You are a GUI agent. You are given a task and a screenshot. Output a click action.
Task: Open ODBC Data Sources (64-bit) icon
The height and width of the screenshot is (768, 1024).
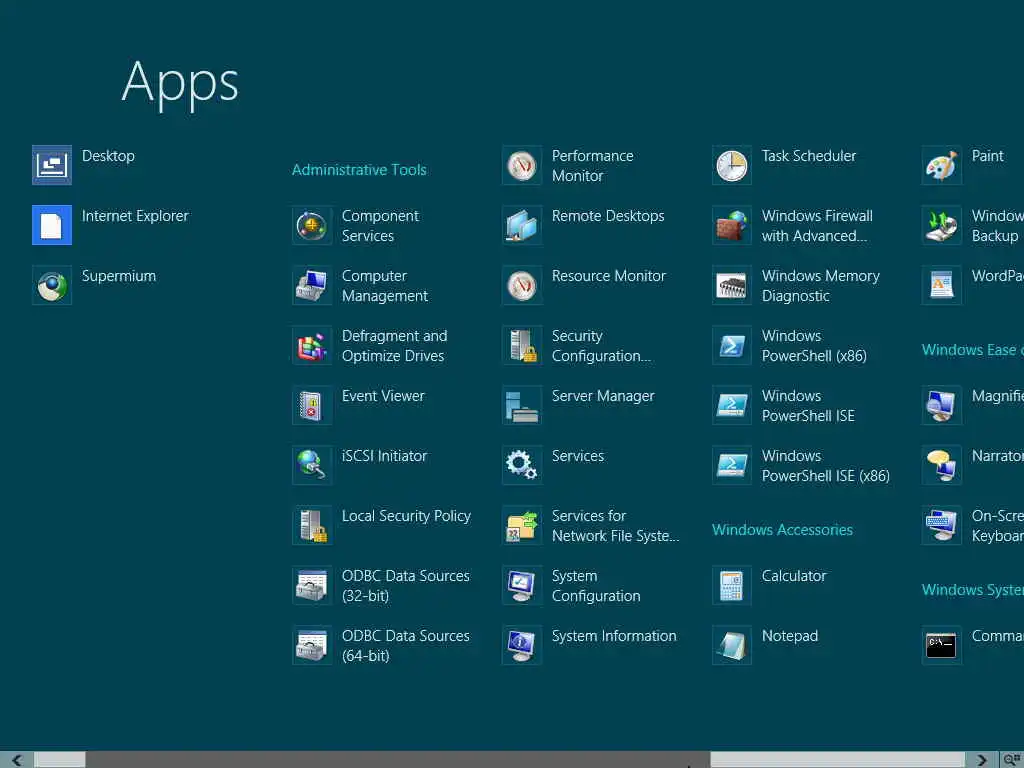[x=312, y=646]
